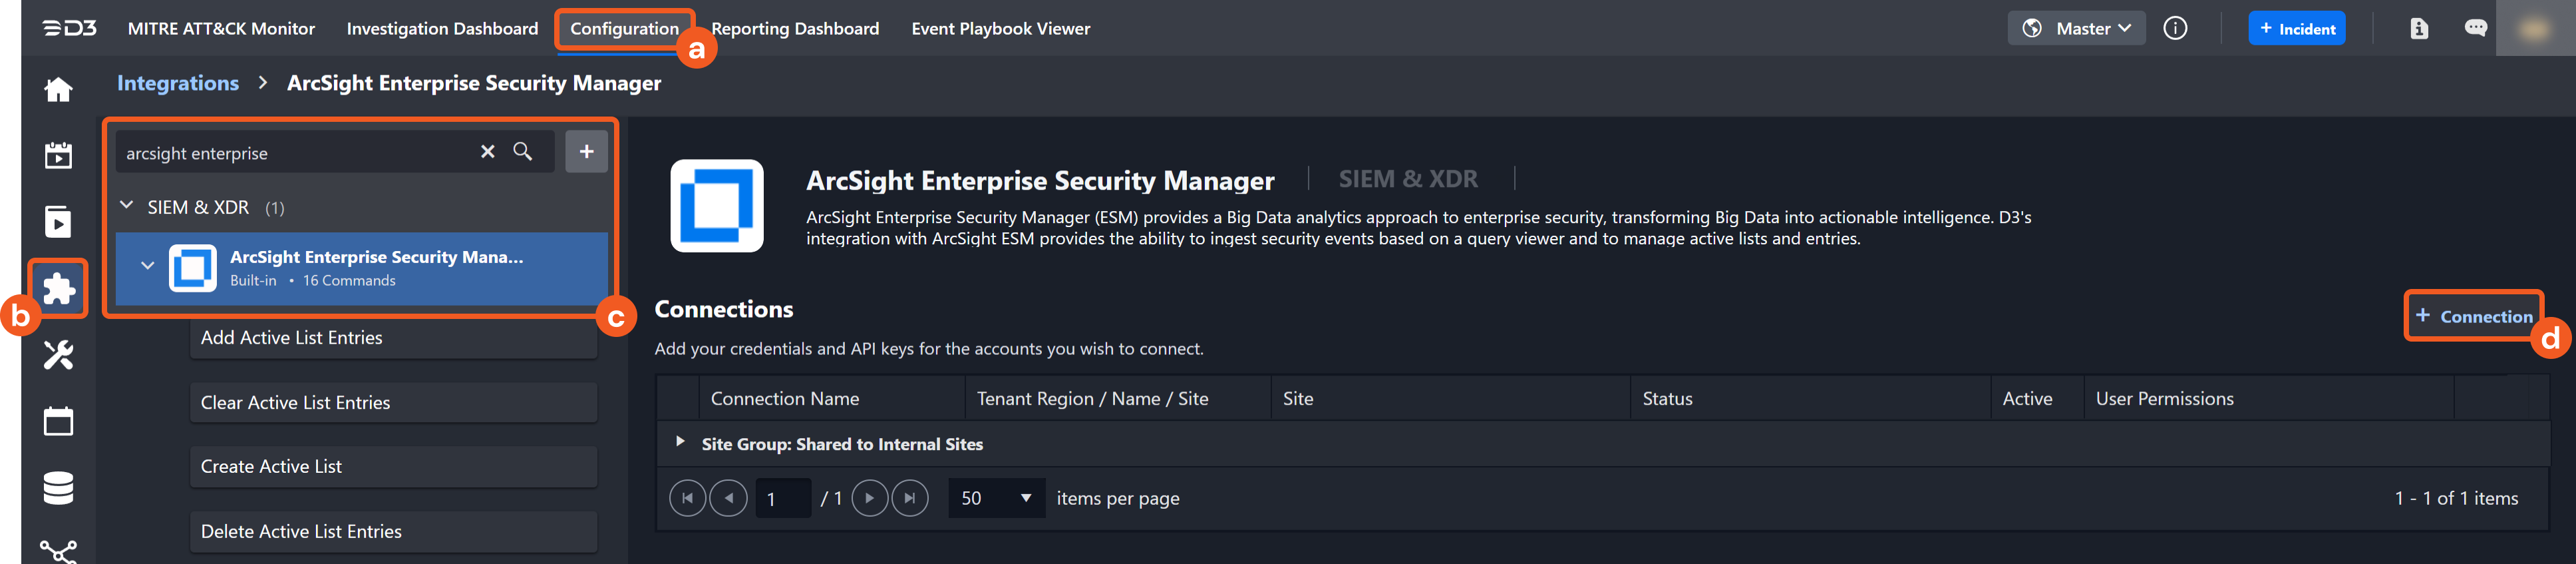Expand Site Group: Shared to Internal Sites
The height and width of the screenshot is (564, 2576).
tap(680, 442)
